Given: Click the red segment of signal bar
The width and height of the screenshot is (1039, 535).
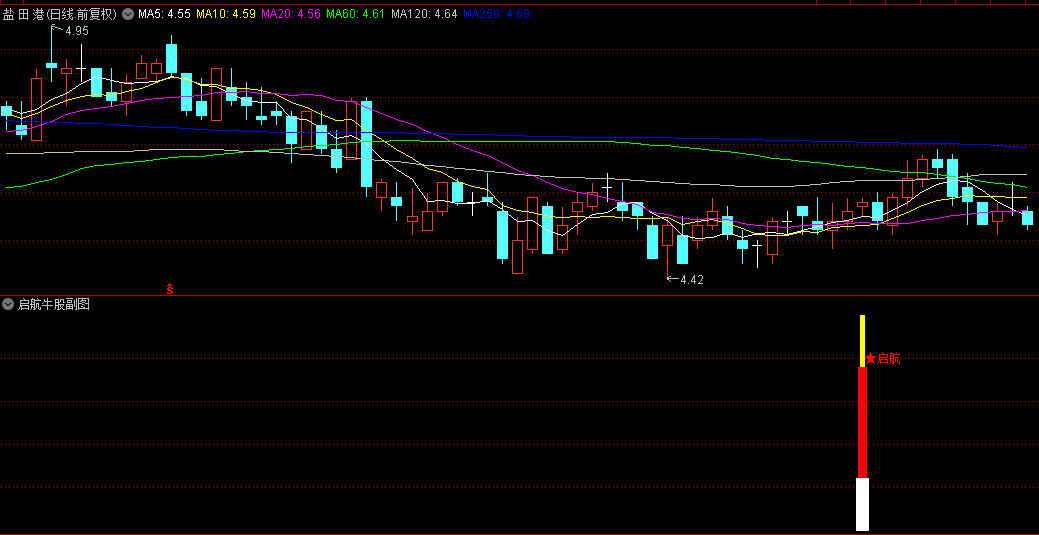Looking at the screenshot, I should coord(862,423).
